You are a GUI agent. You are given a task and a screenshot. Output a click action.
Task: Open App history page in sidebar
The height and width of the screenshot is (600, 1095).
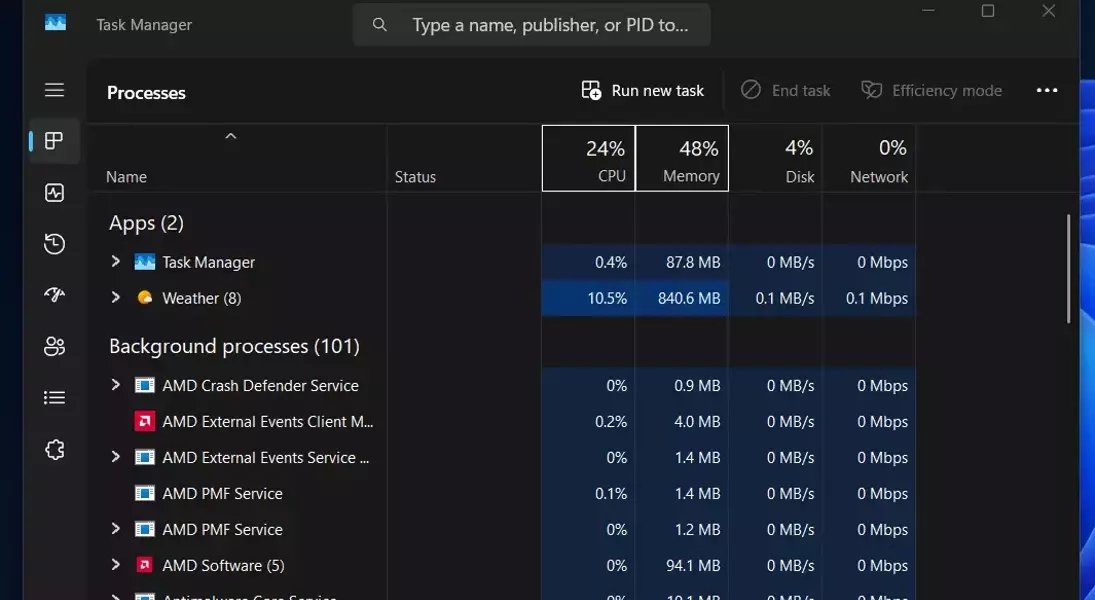point(54,244)
